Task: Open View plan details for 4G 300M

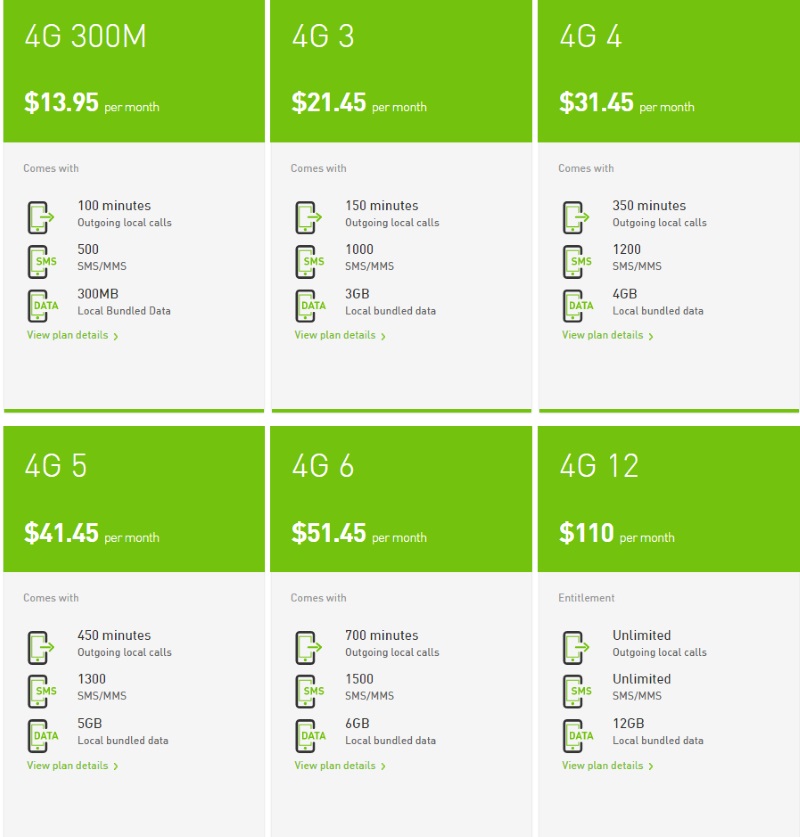Action: [x=73, y=335]
